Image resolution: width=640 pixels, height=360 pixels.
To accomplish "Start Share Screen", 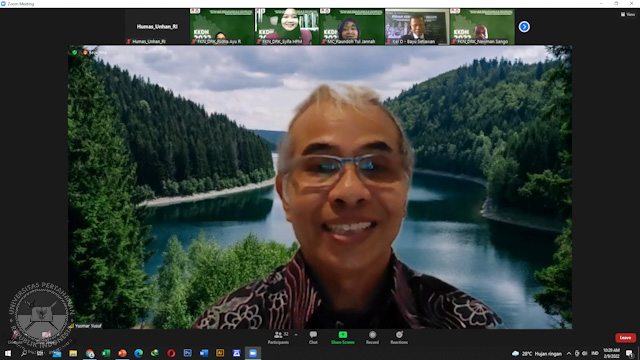I will coord(342,338).
